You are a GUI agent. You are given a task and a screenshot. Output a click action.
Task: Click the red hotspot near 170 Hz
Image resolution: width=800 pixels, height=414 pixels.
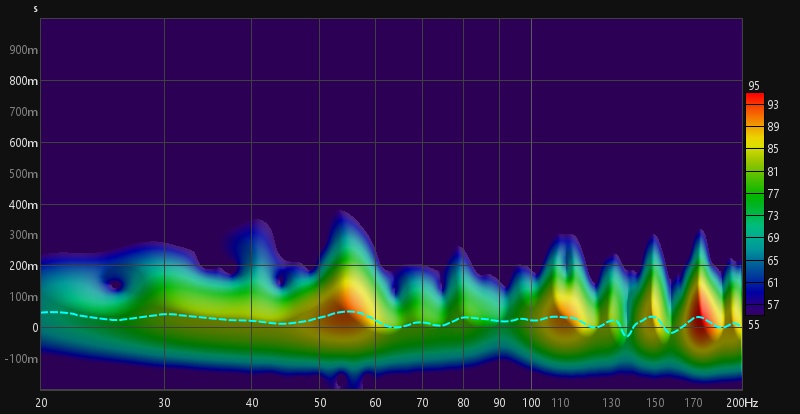[x=700, y=316]
